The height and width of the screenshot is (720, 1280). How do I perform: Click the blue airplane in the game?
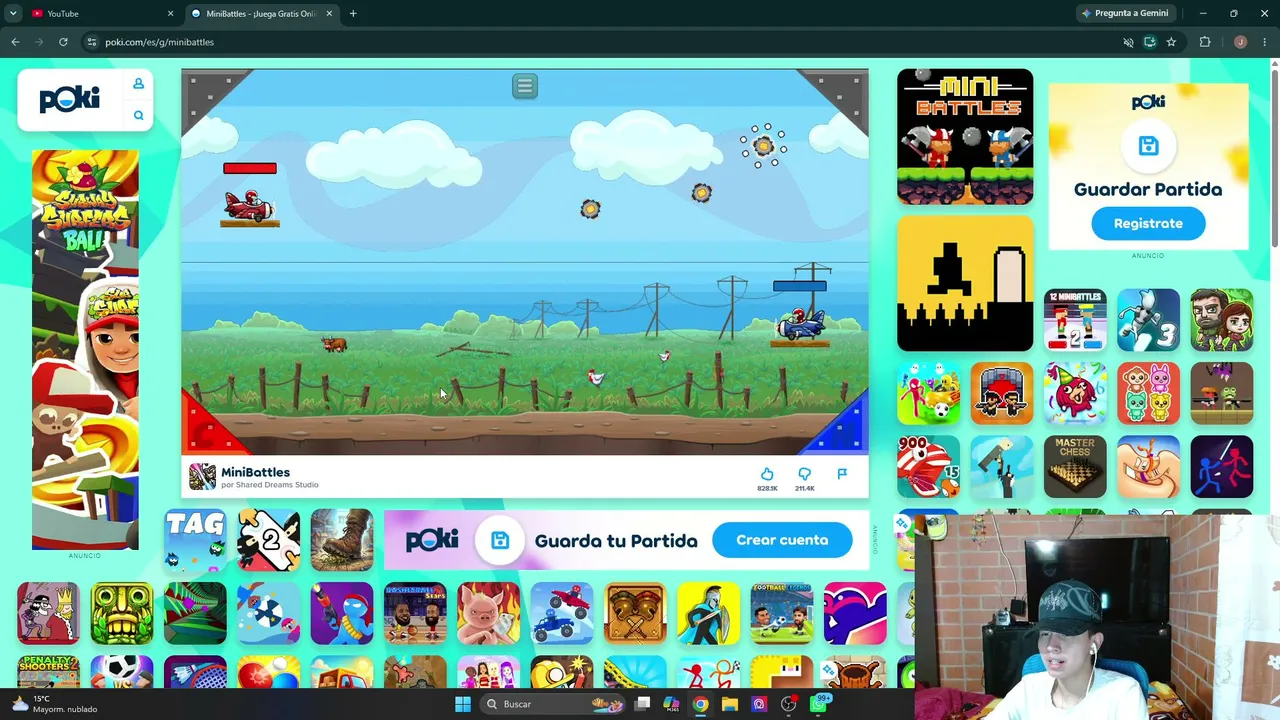click(x=801, y=325)
